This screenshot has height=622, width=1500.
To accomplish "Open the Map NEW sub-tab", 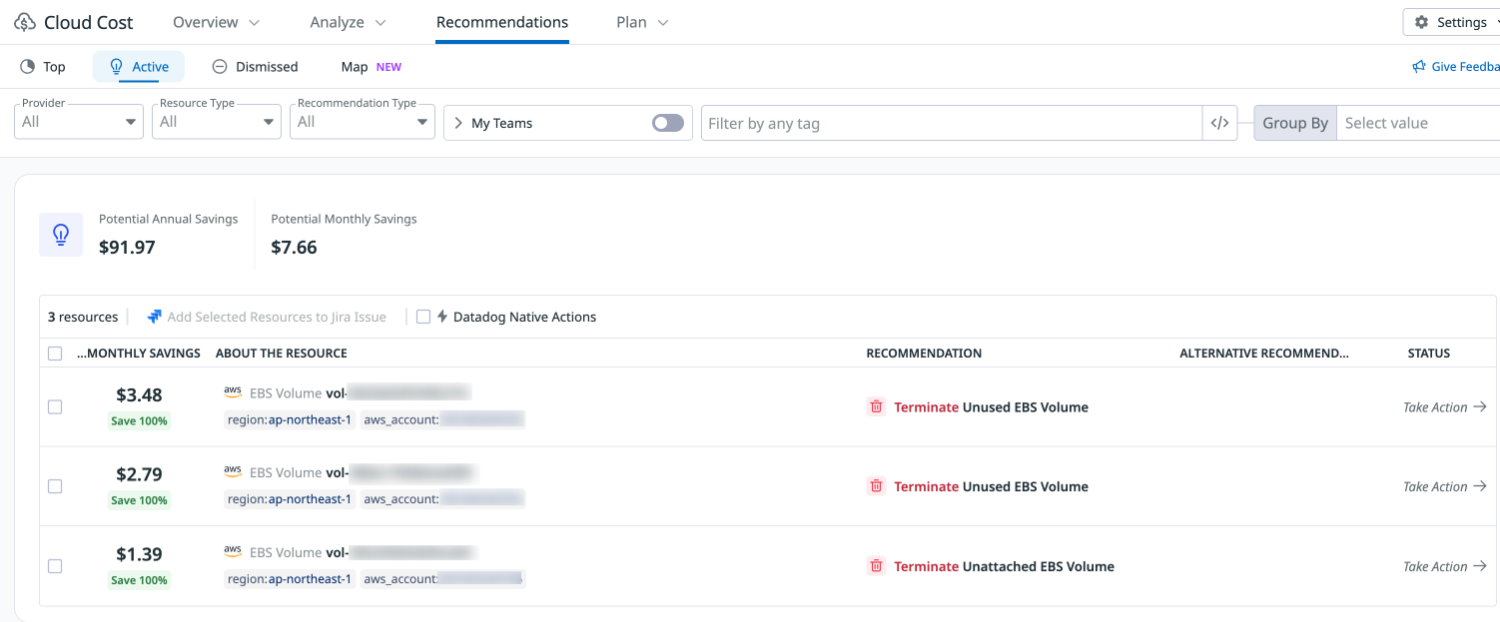I will tap(371, 67).
